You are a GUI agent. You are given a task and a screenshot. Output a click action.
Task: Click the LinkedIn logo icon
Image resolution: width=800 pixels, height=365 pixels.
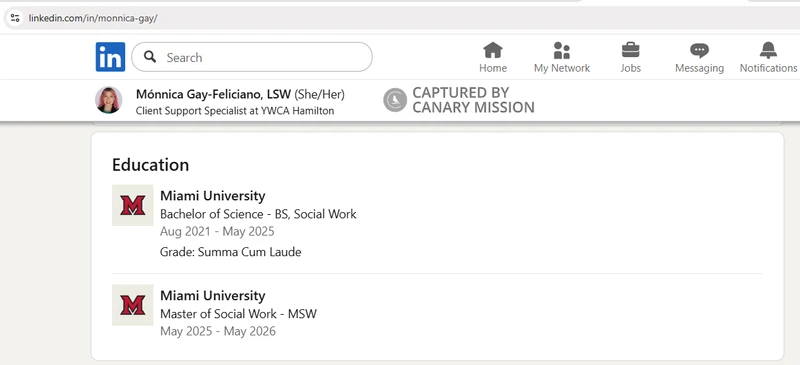(110, 57)
